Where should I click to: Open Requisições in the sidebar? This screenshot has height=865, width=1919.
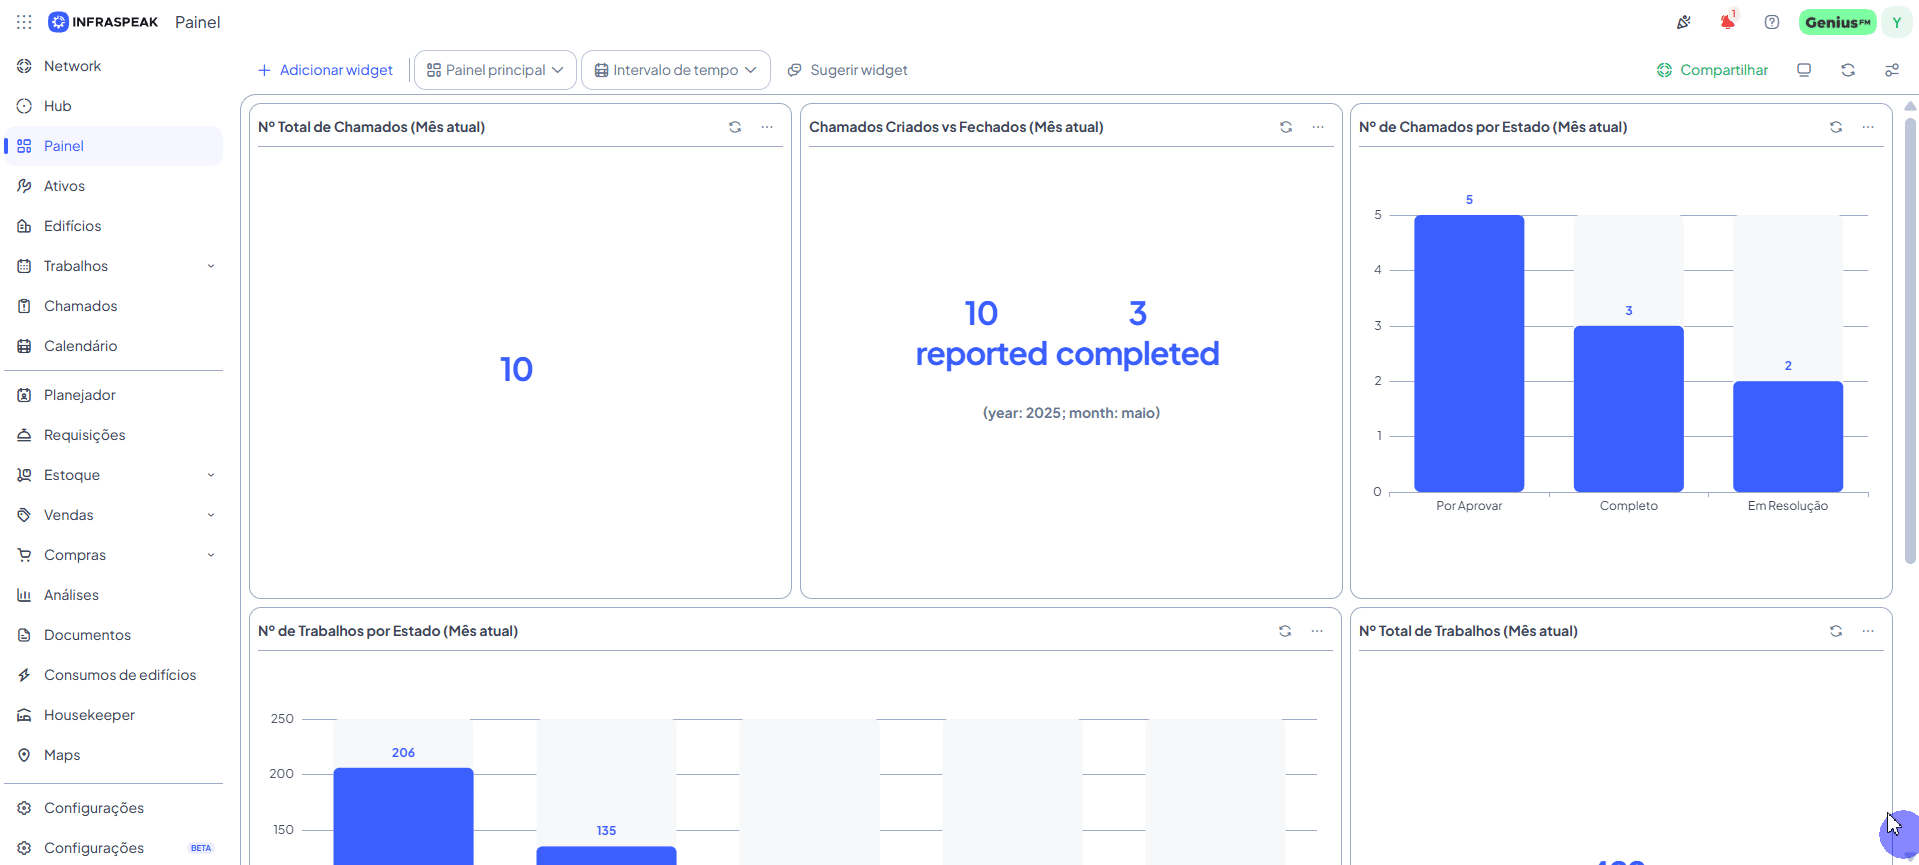pyautogui.click(x=113, y=435)
